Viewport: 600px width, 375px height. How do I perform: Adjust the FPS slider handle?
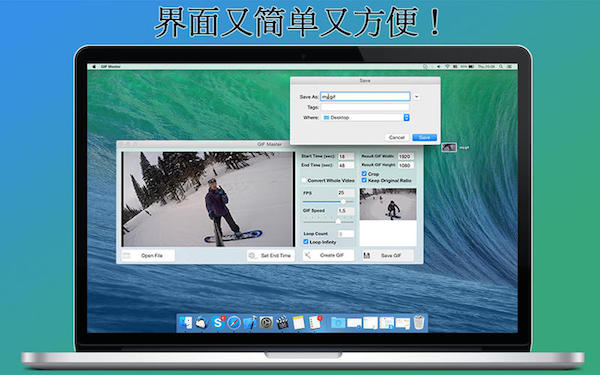[343, 202]
